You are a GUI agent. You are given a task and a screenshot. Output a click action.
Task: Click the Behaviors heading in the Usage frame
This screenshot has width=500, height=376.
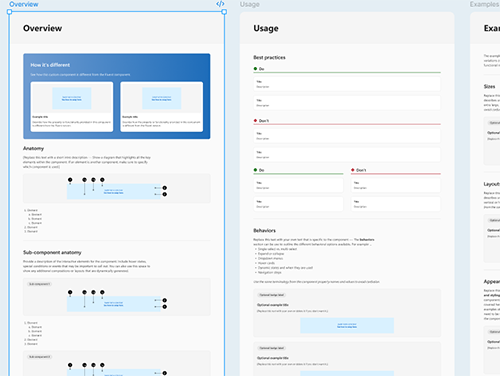tap(265, 230)
